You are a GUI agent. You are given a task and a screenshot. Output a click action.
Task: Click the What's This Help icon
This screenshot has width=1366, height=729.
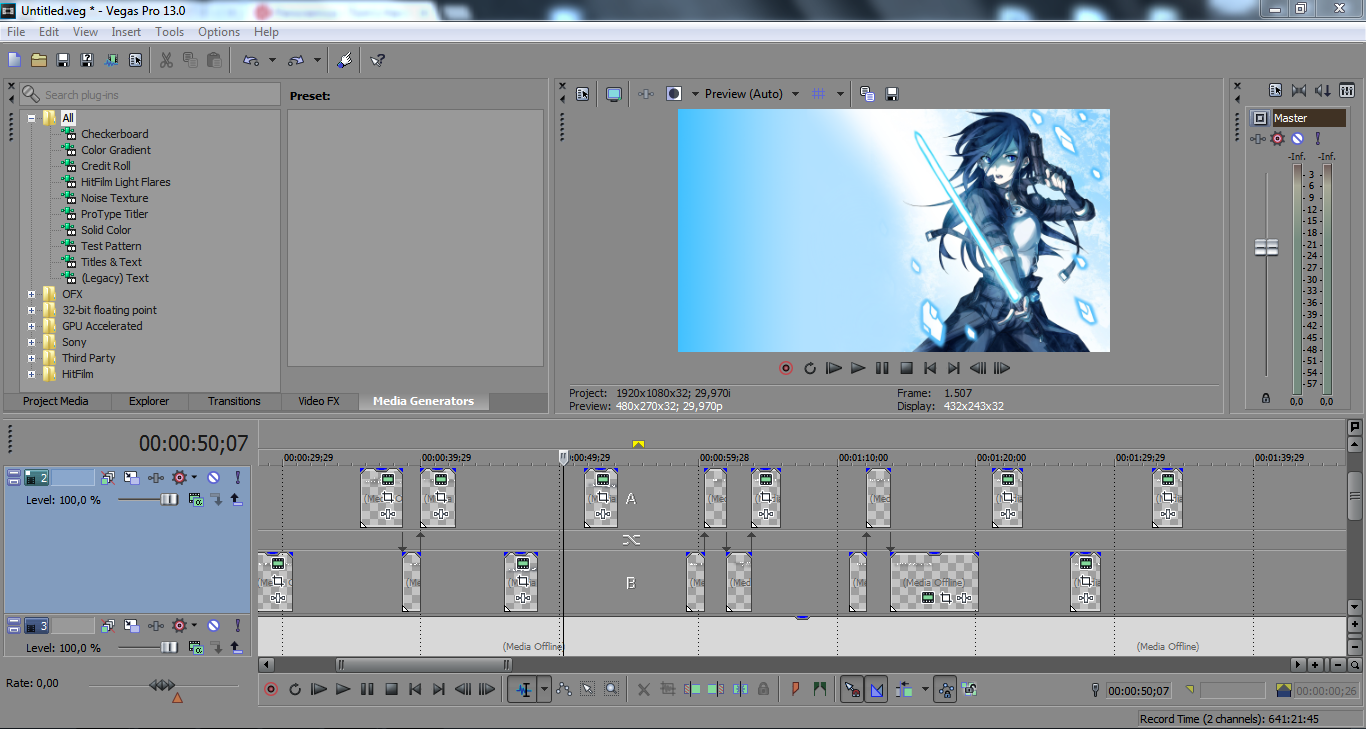pyautogui.click(x=377, y=60)
